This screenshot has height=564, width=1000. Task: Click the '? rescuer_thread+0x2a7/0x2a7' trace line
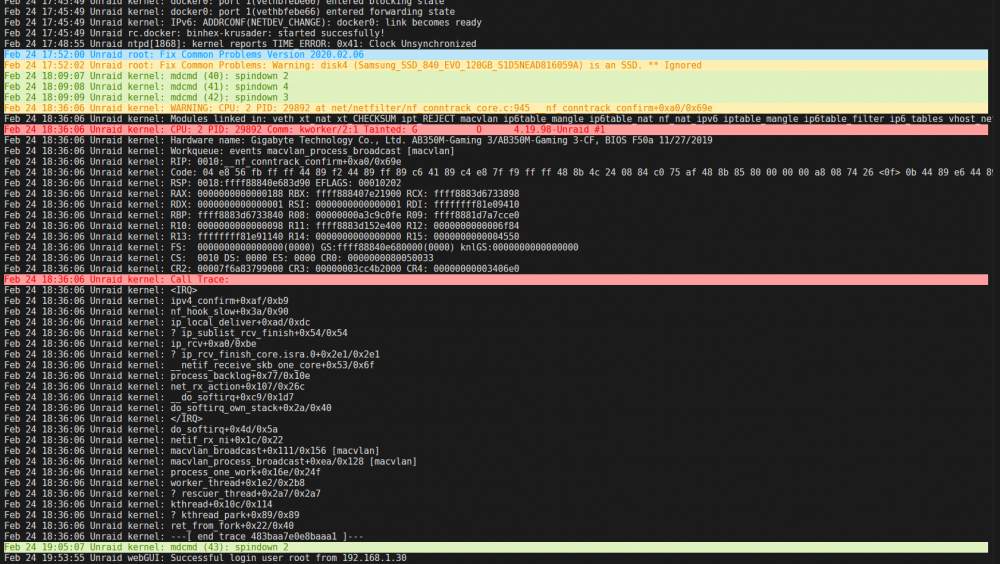click(163, 494)
